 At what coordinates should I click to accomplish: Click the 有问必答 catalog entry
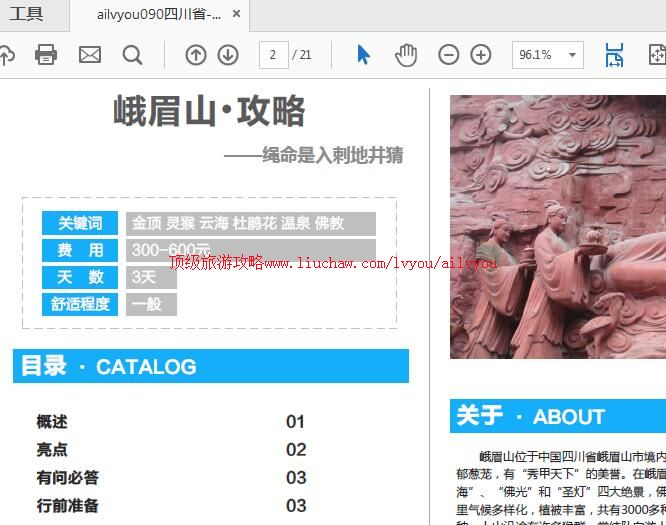click(68, 478)
